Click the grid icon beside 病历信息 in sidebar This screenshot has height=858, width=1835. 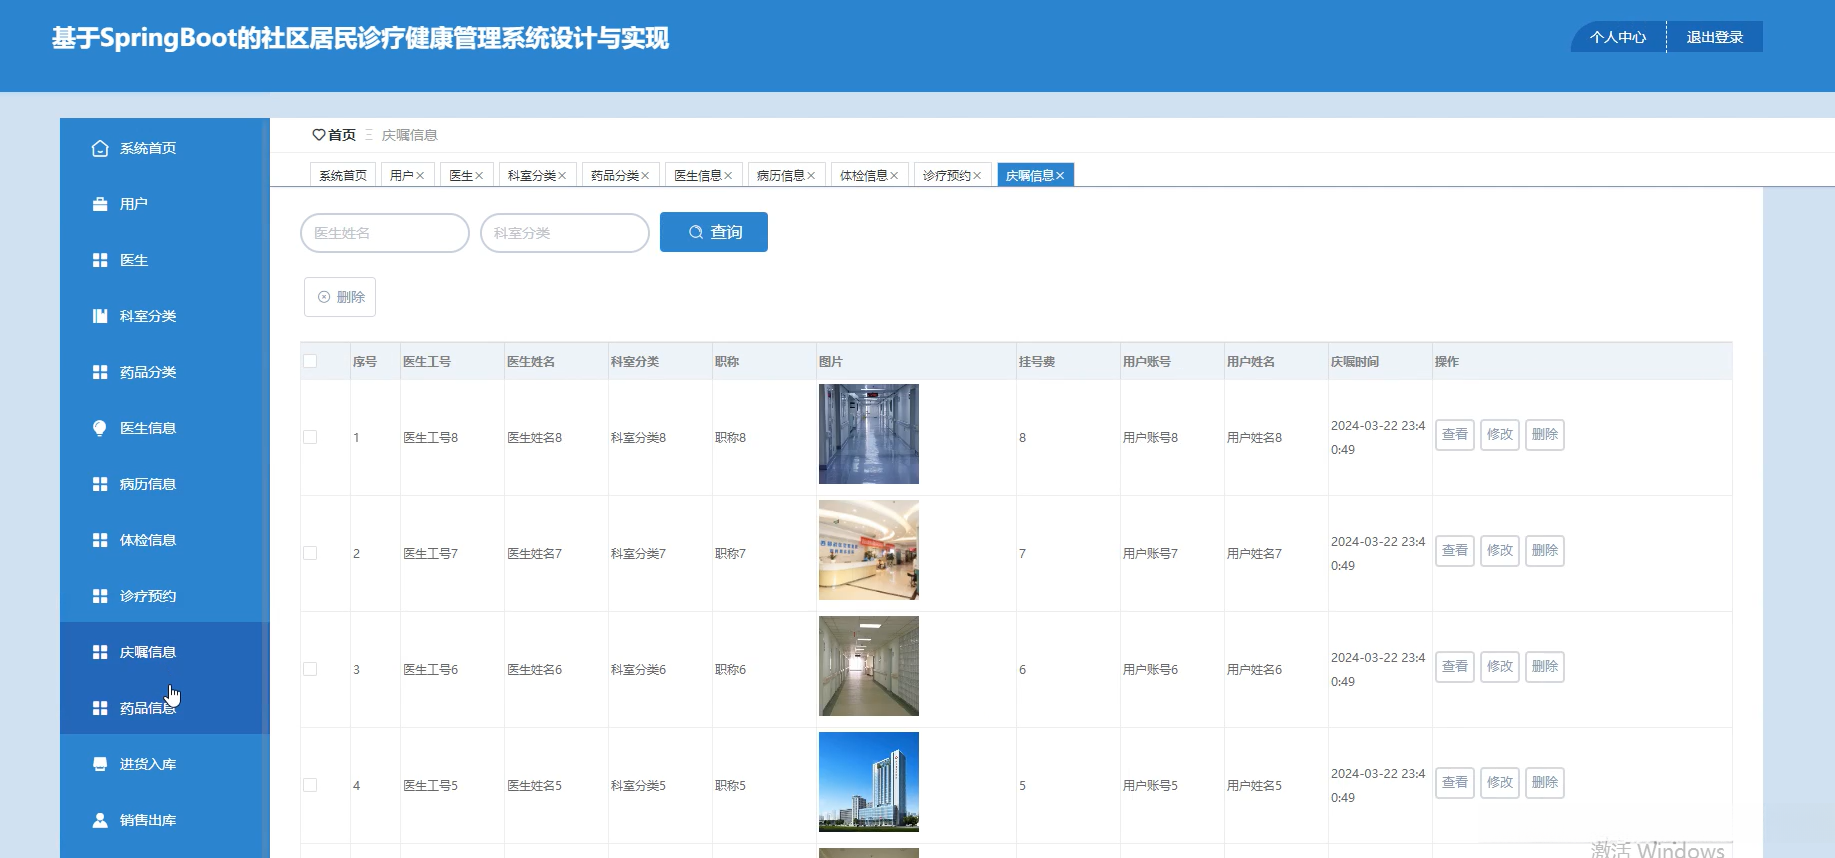click(x=100, y=484)
